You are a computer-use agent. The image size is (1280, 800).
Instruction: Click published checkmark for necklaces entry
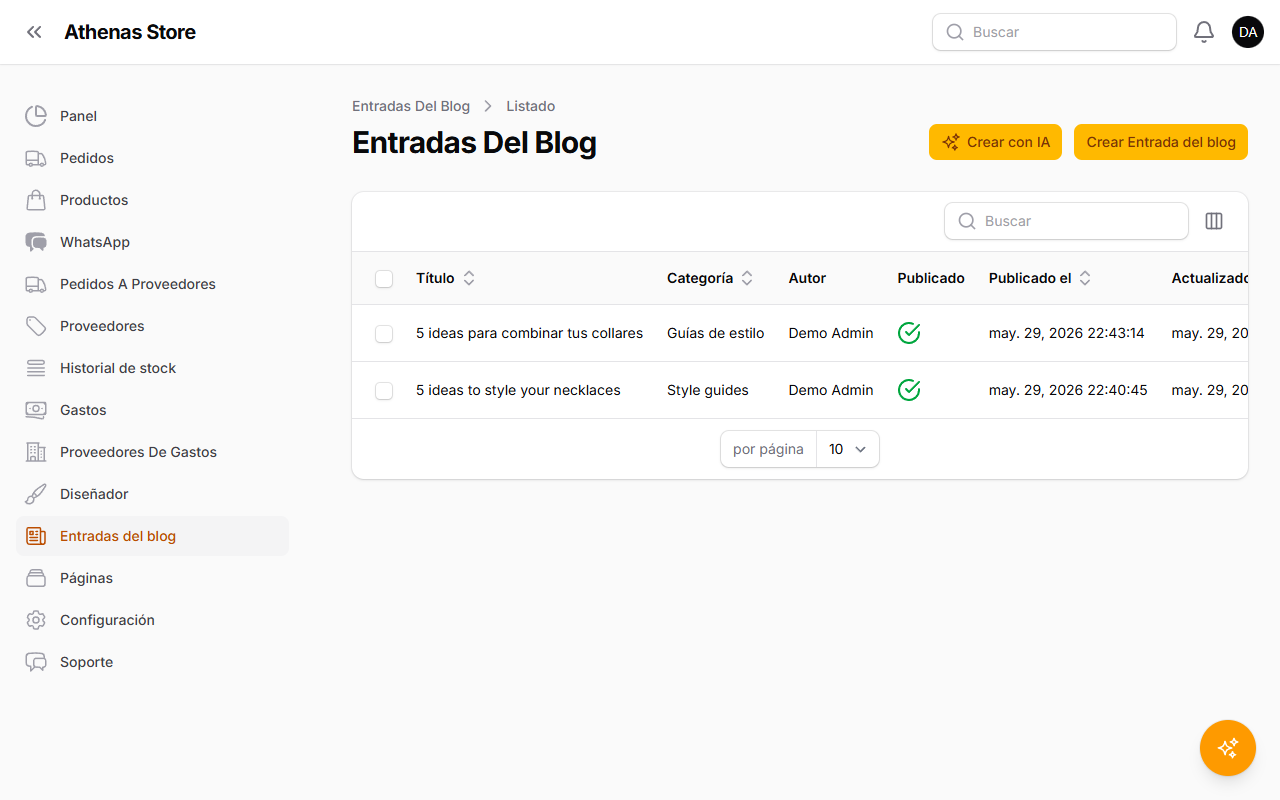click(909, 390)
